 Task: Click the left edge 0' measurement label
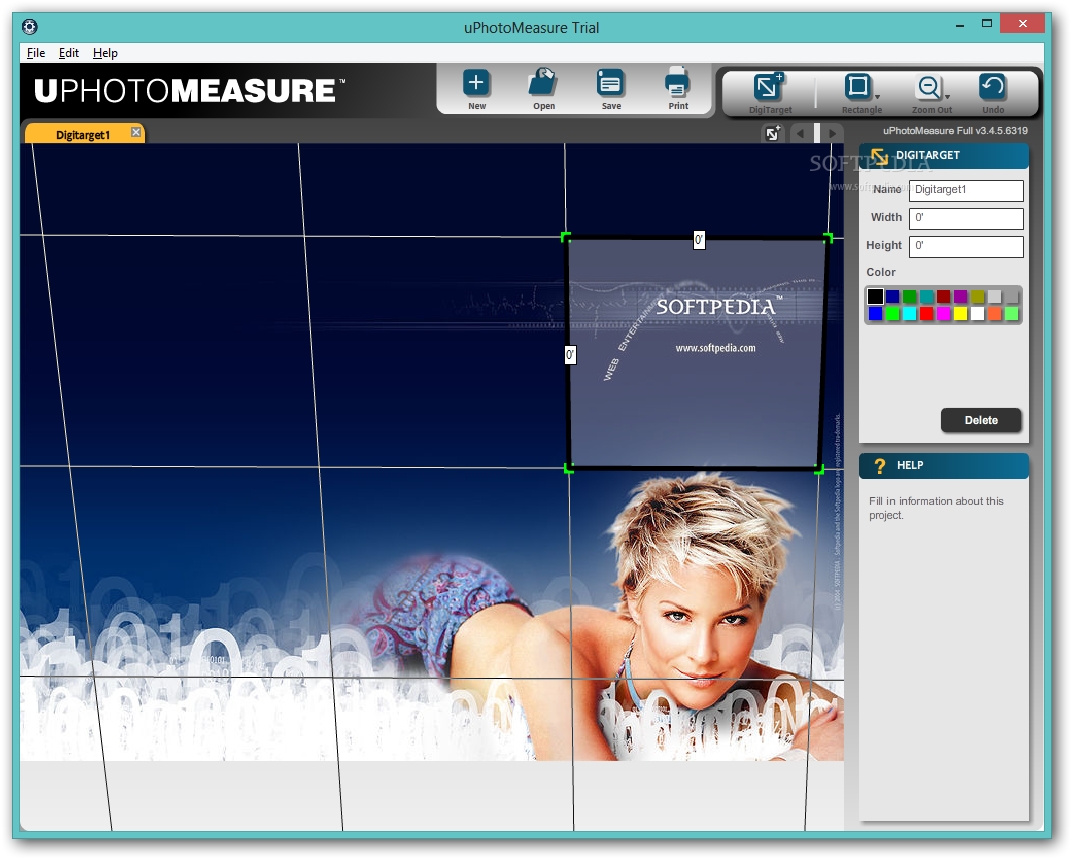click(x=570, y=355)
